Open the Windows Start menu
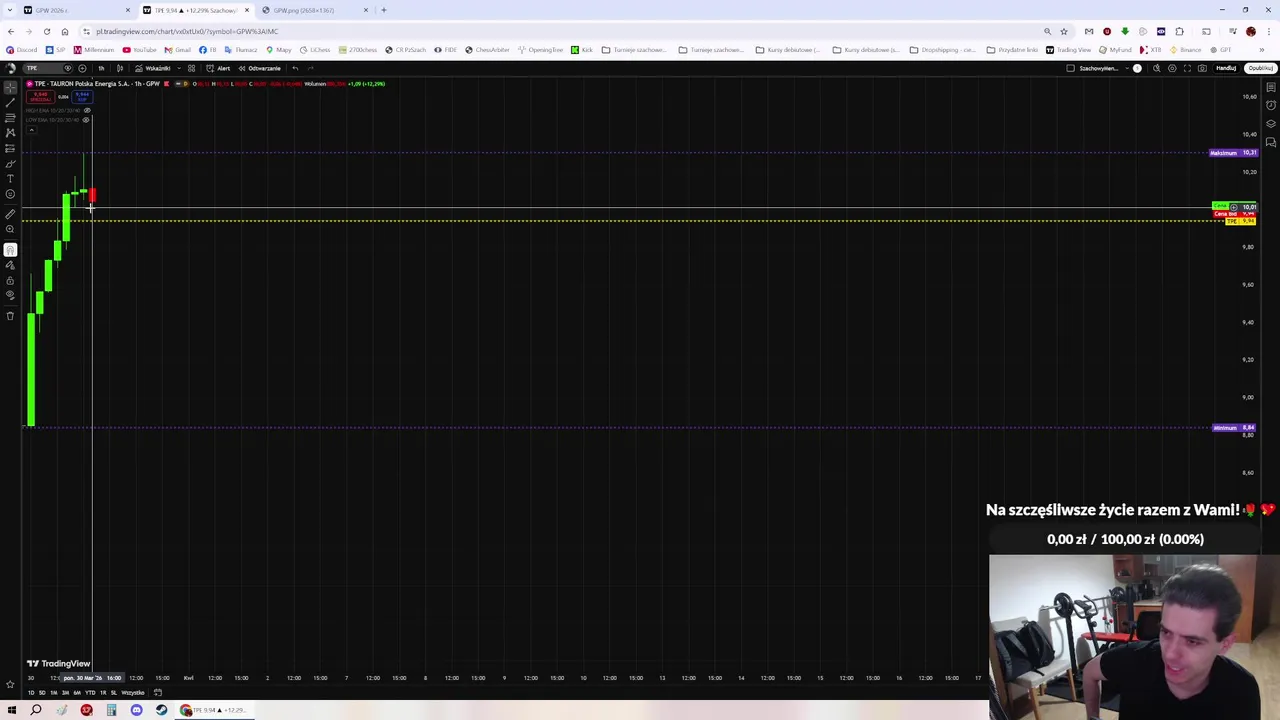This screenshot has height=720, width=1280. [12, 710]
